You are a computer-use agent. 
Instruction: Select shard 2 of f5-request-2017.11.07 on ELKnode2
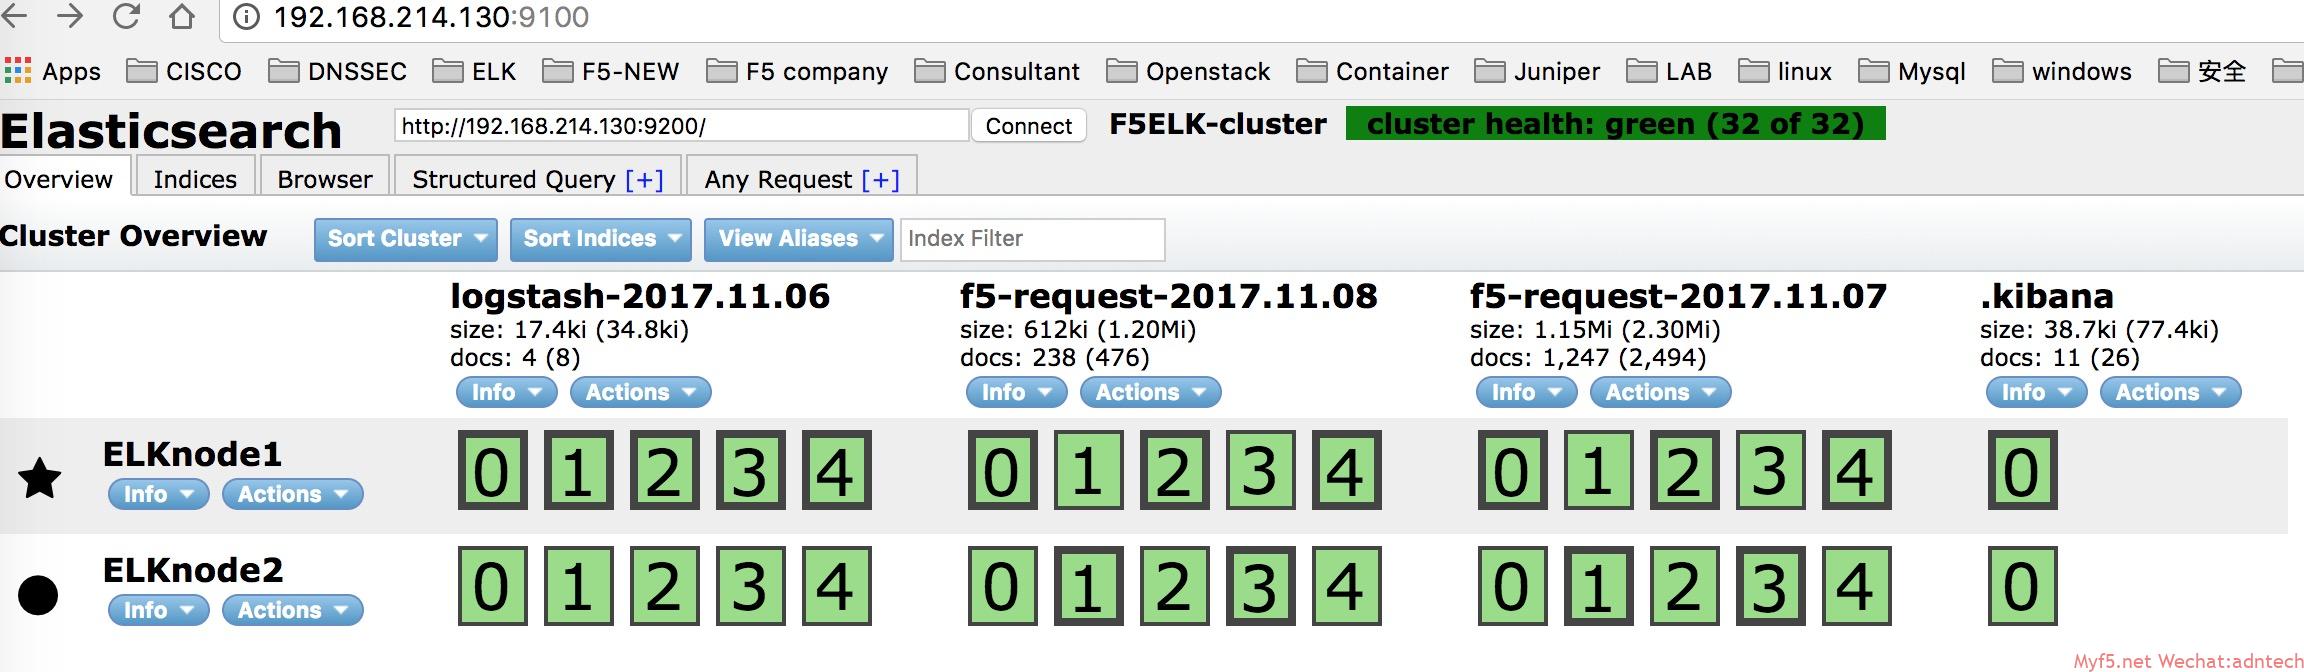pos(1684,586)
